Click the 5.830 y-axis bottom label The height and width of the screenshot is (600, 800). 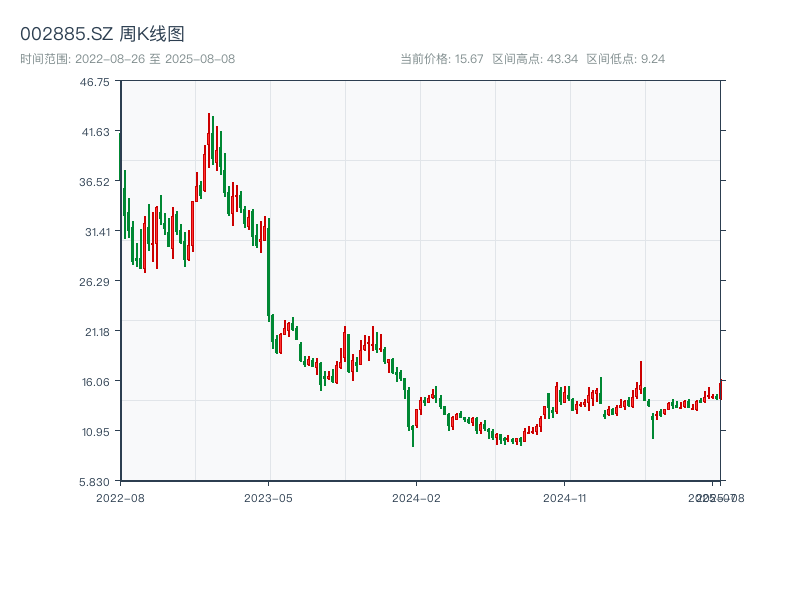[95, 482]
